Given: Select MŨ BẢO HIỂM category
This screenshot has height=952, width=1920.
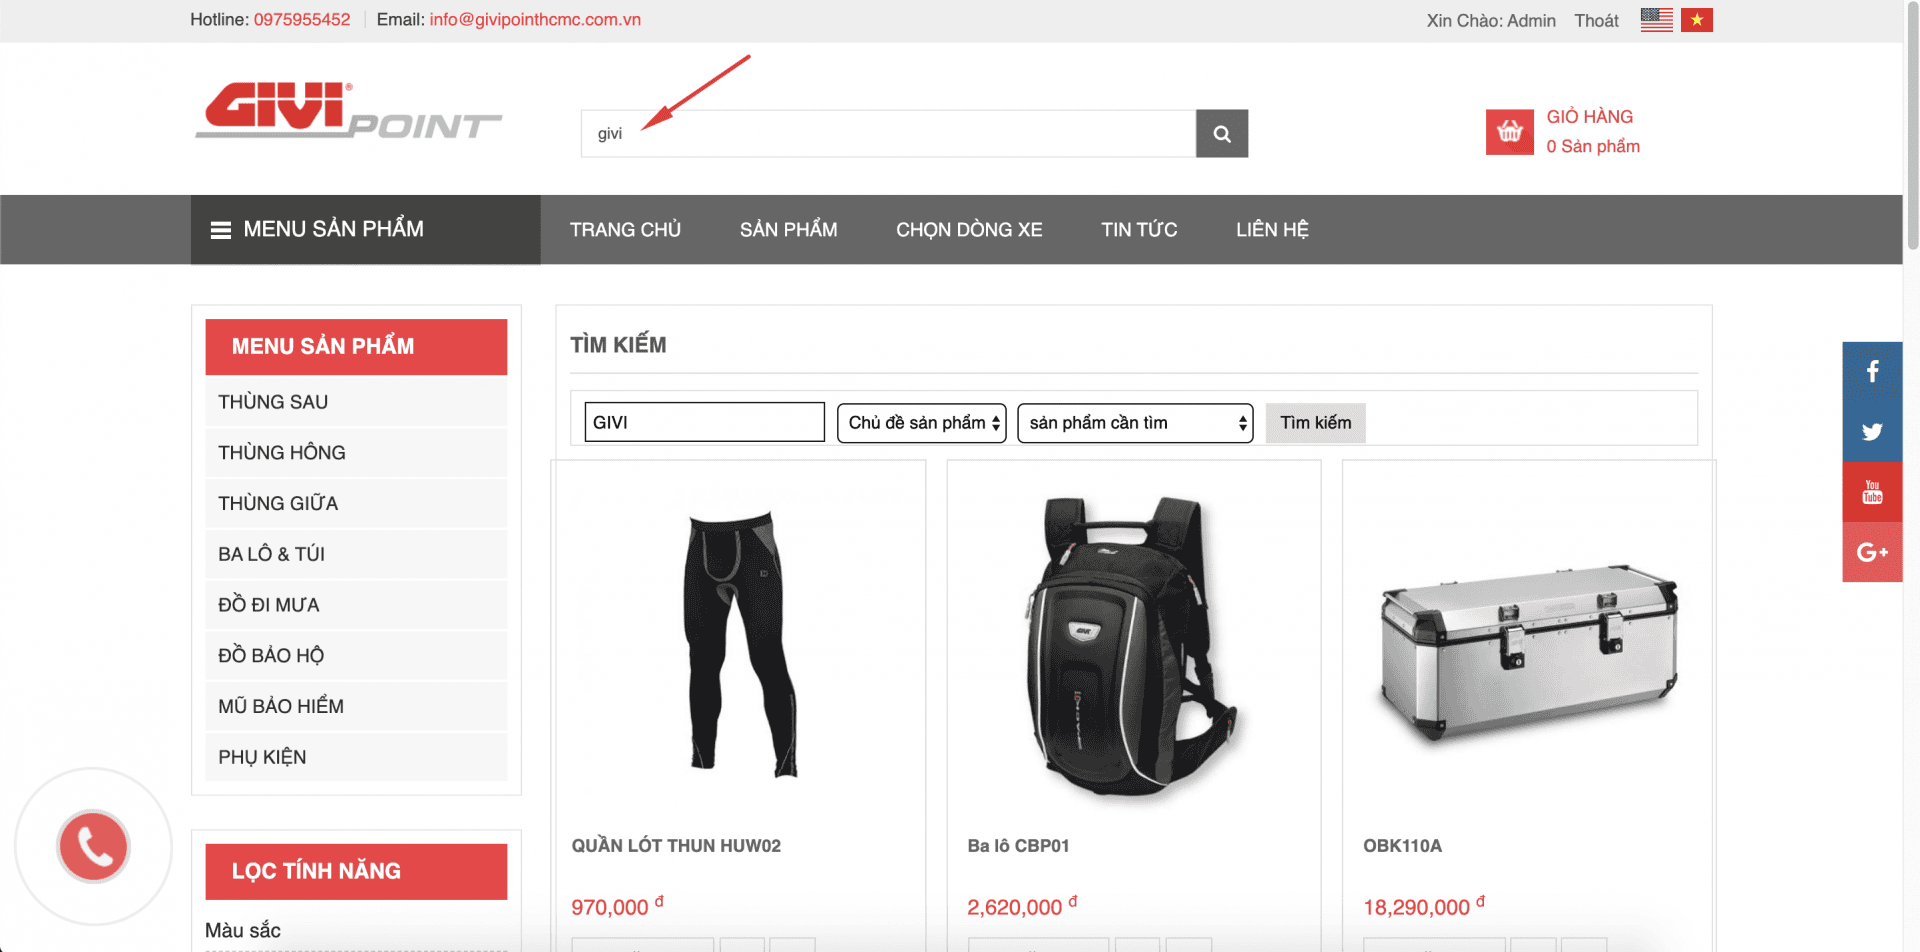Looking at the screenshot, I should [356, 706].
